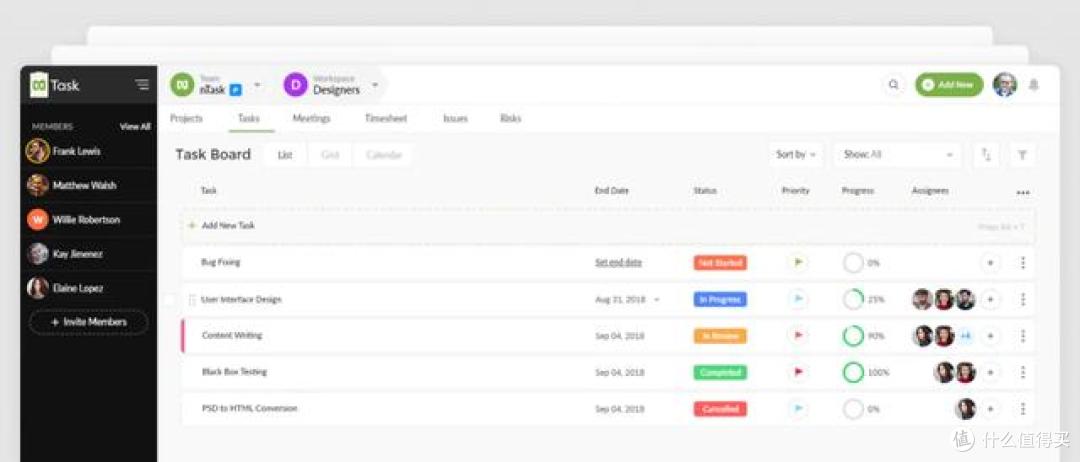Collapse the sidebar with hamburger icon
Screen dimensions: 1080x462
click(x=143, y=85)
